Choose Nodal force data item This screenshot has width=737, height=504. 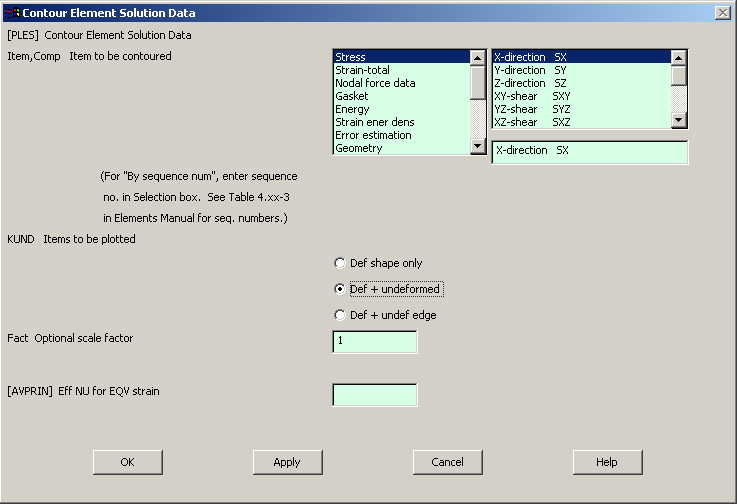click(x=402, y=83)
